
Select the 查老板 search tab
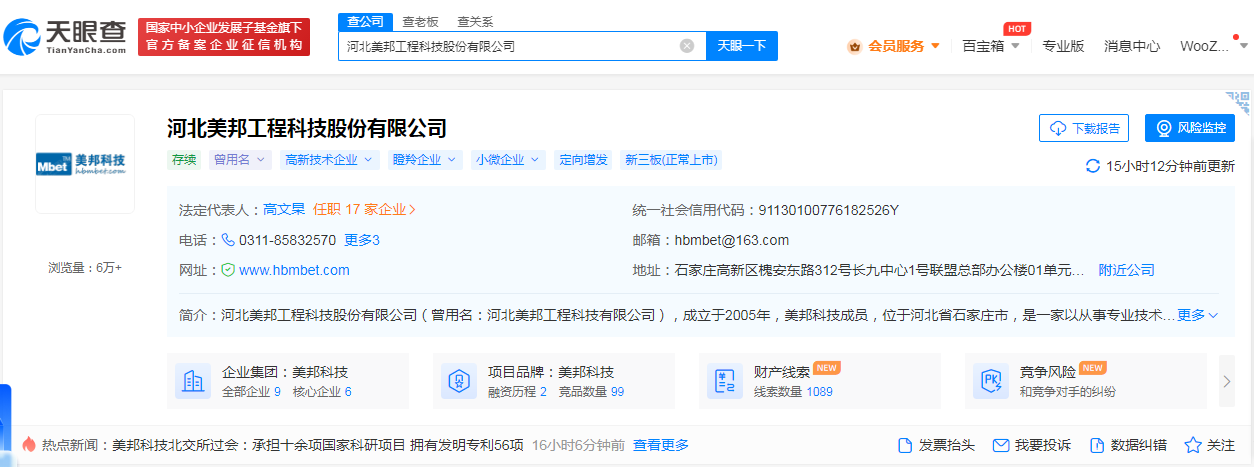click(x=420, y=22)
